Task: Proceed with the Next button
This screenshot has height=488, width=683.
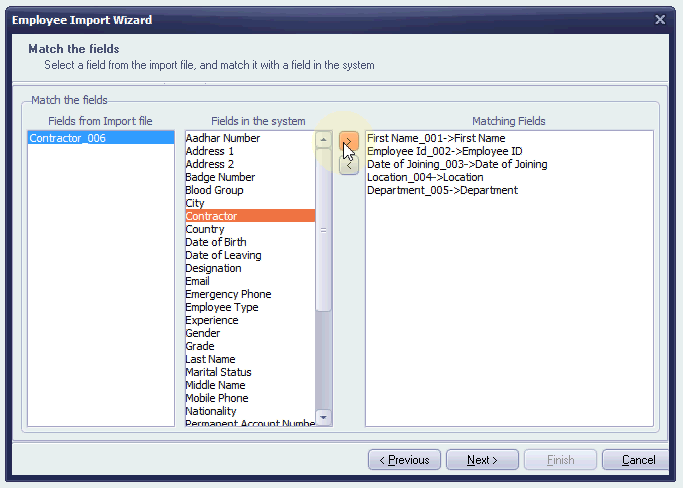Action: pos(482,460)
